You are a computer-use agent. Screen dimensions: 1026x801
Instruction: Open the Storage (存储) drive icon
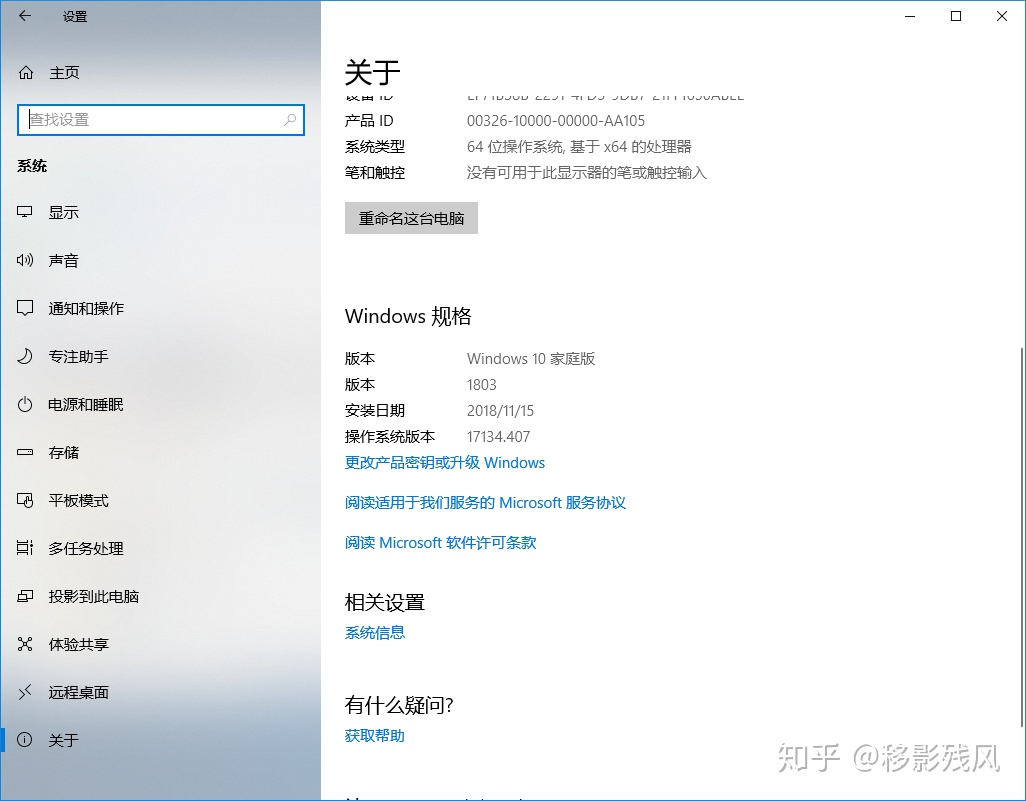click(25, 452)
